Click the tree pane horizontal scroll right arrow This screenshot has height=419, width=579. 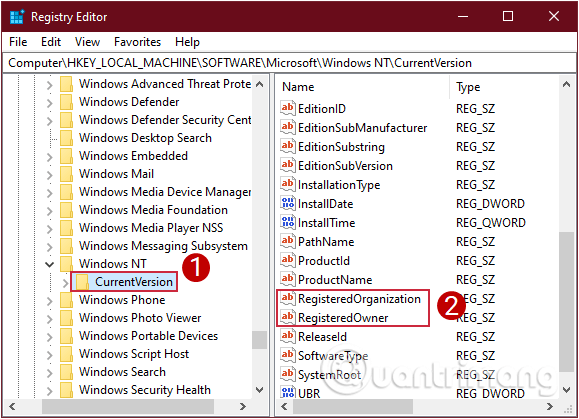243,406
